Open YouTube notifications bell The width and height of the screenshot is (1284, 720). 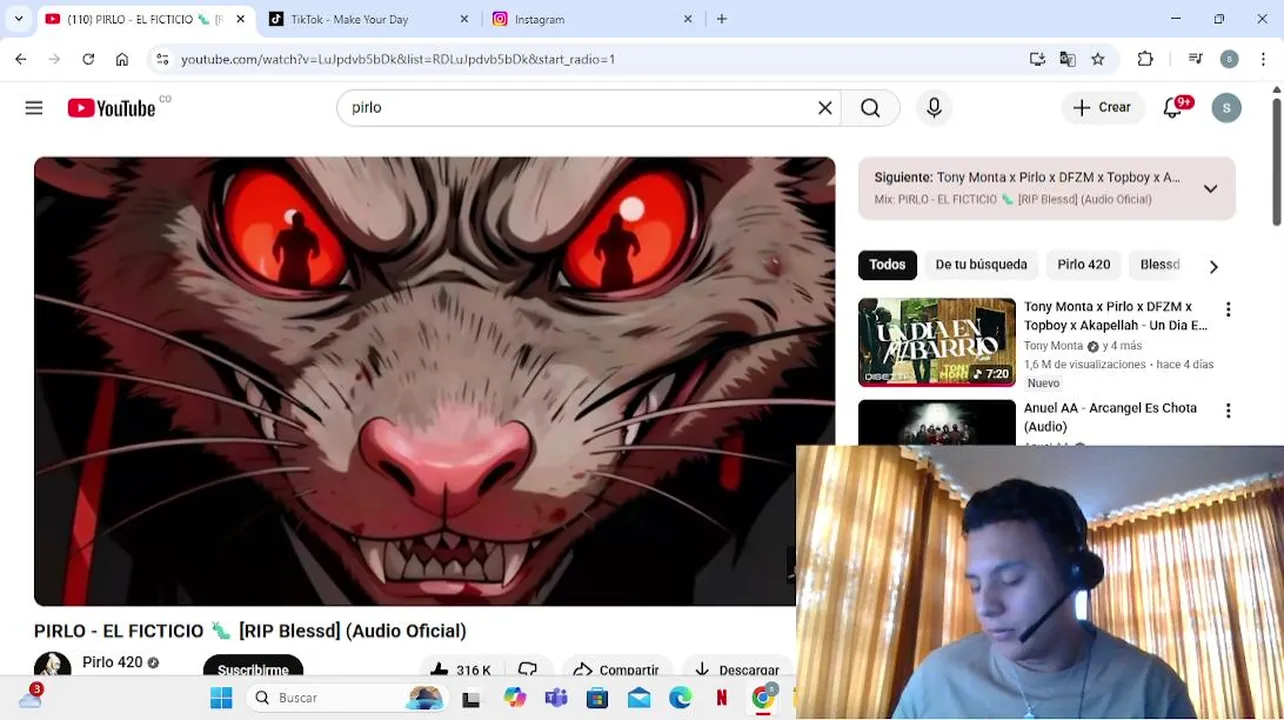tap(1173, 108)
